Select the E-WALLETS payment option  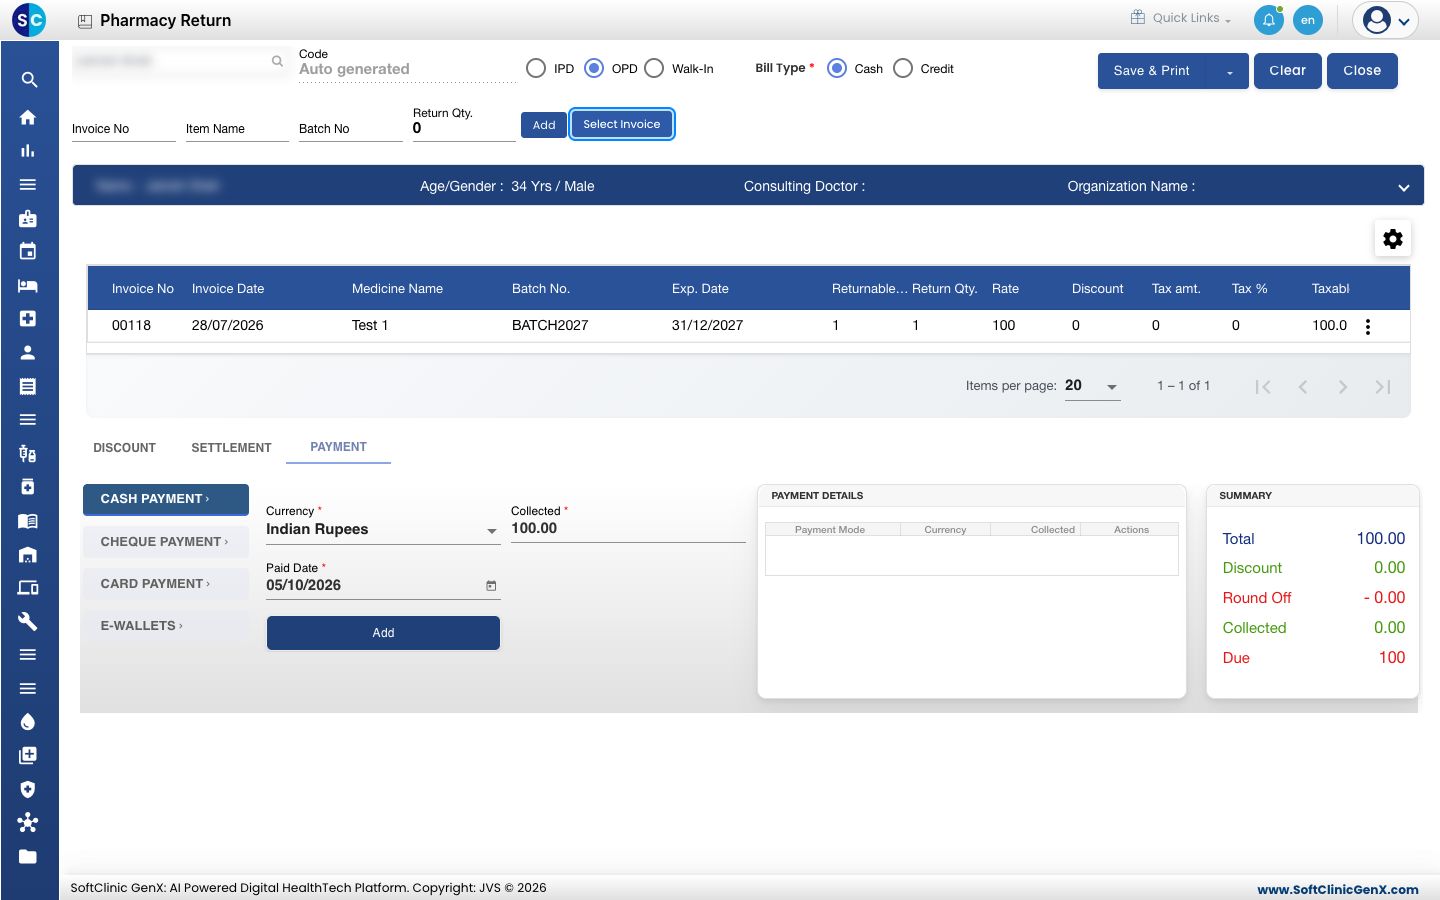[x=166, y=626]
